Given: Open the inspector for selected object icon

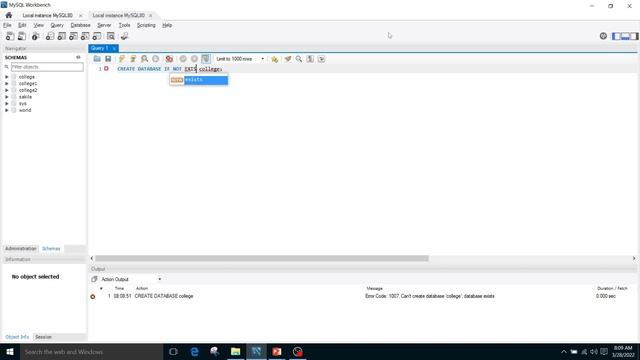Looking at the screenshot, I should coord(36,36).
